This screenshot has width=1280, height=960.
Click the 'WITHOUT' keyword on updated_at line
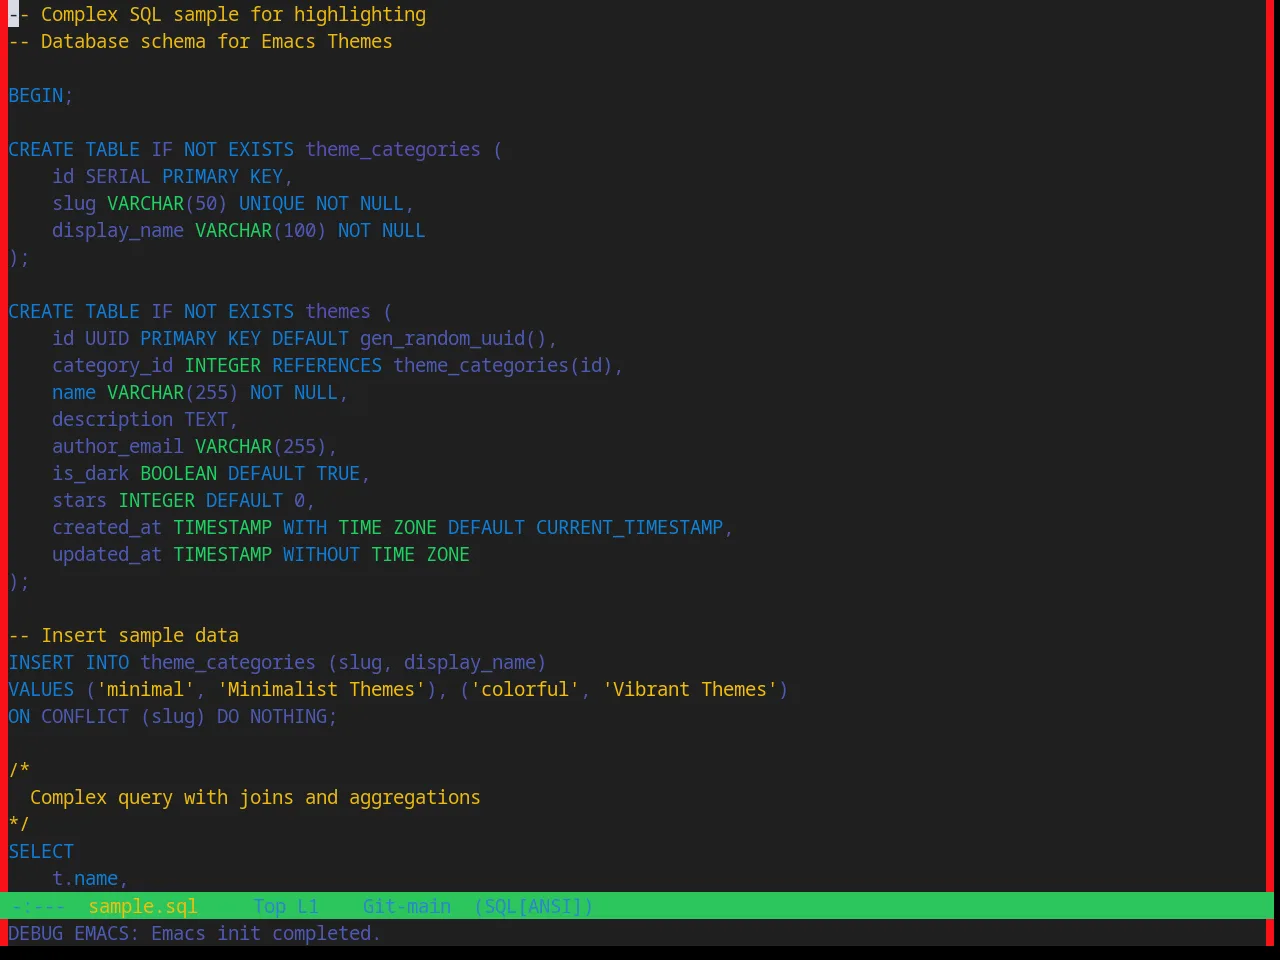321,555
